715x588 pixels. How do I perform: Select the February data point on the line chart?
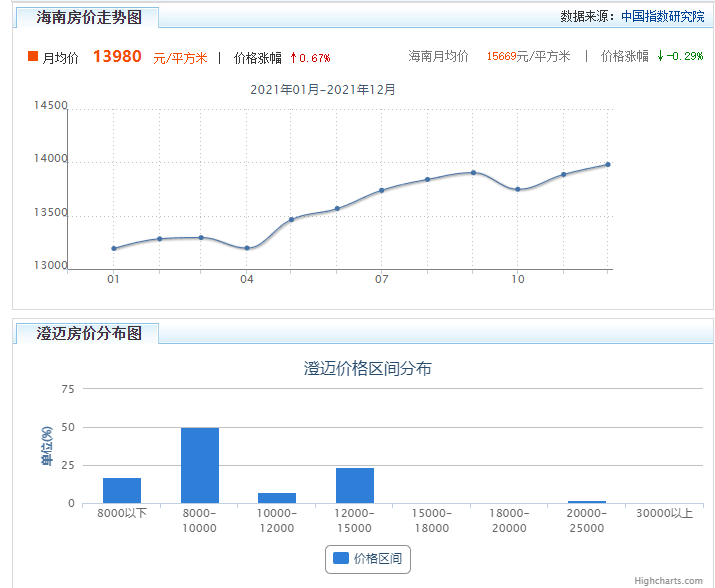pos(160,239)
